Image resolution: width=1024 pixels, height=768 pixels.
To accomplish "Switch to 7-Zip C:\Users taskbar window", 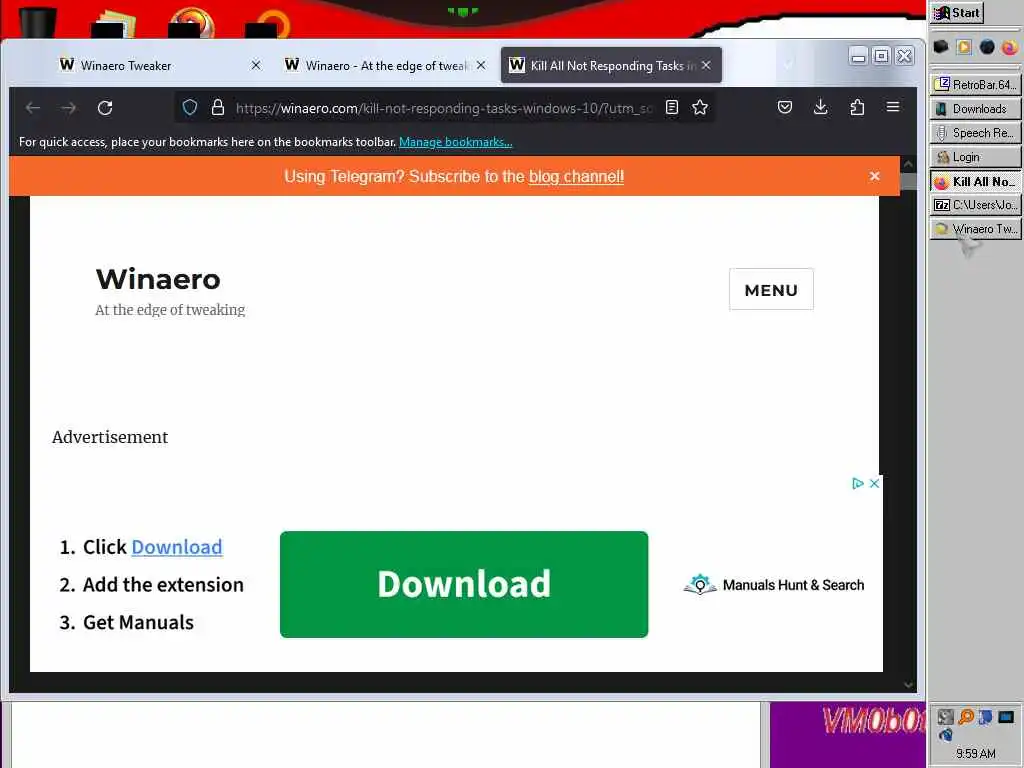I will tap(975, 205).
